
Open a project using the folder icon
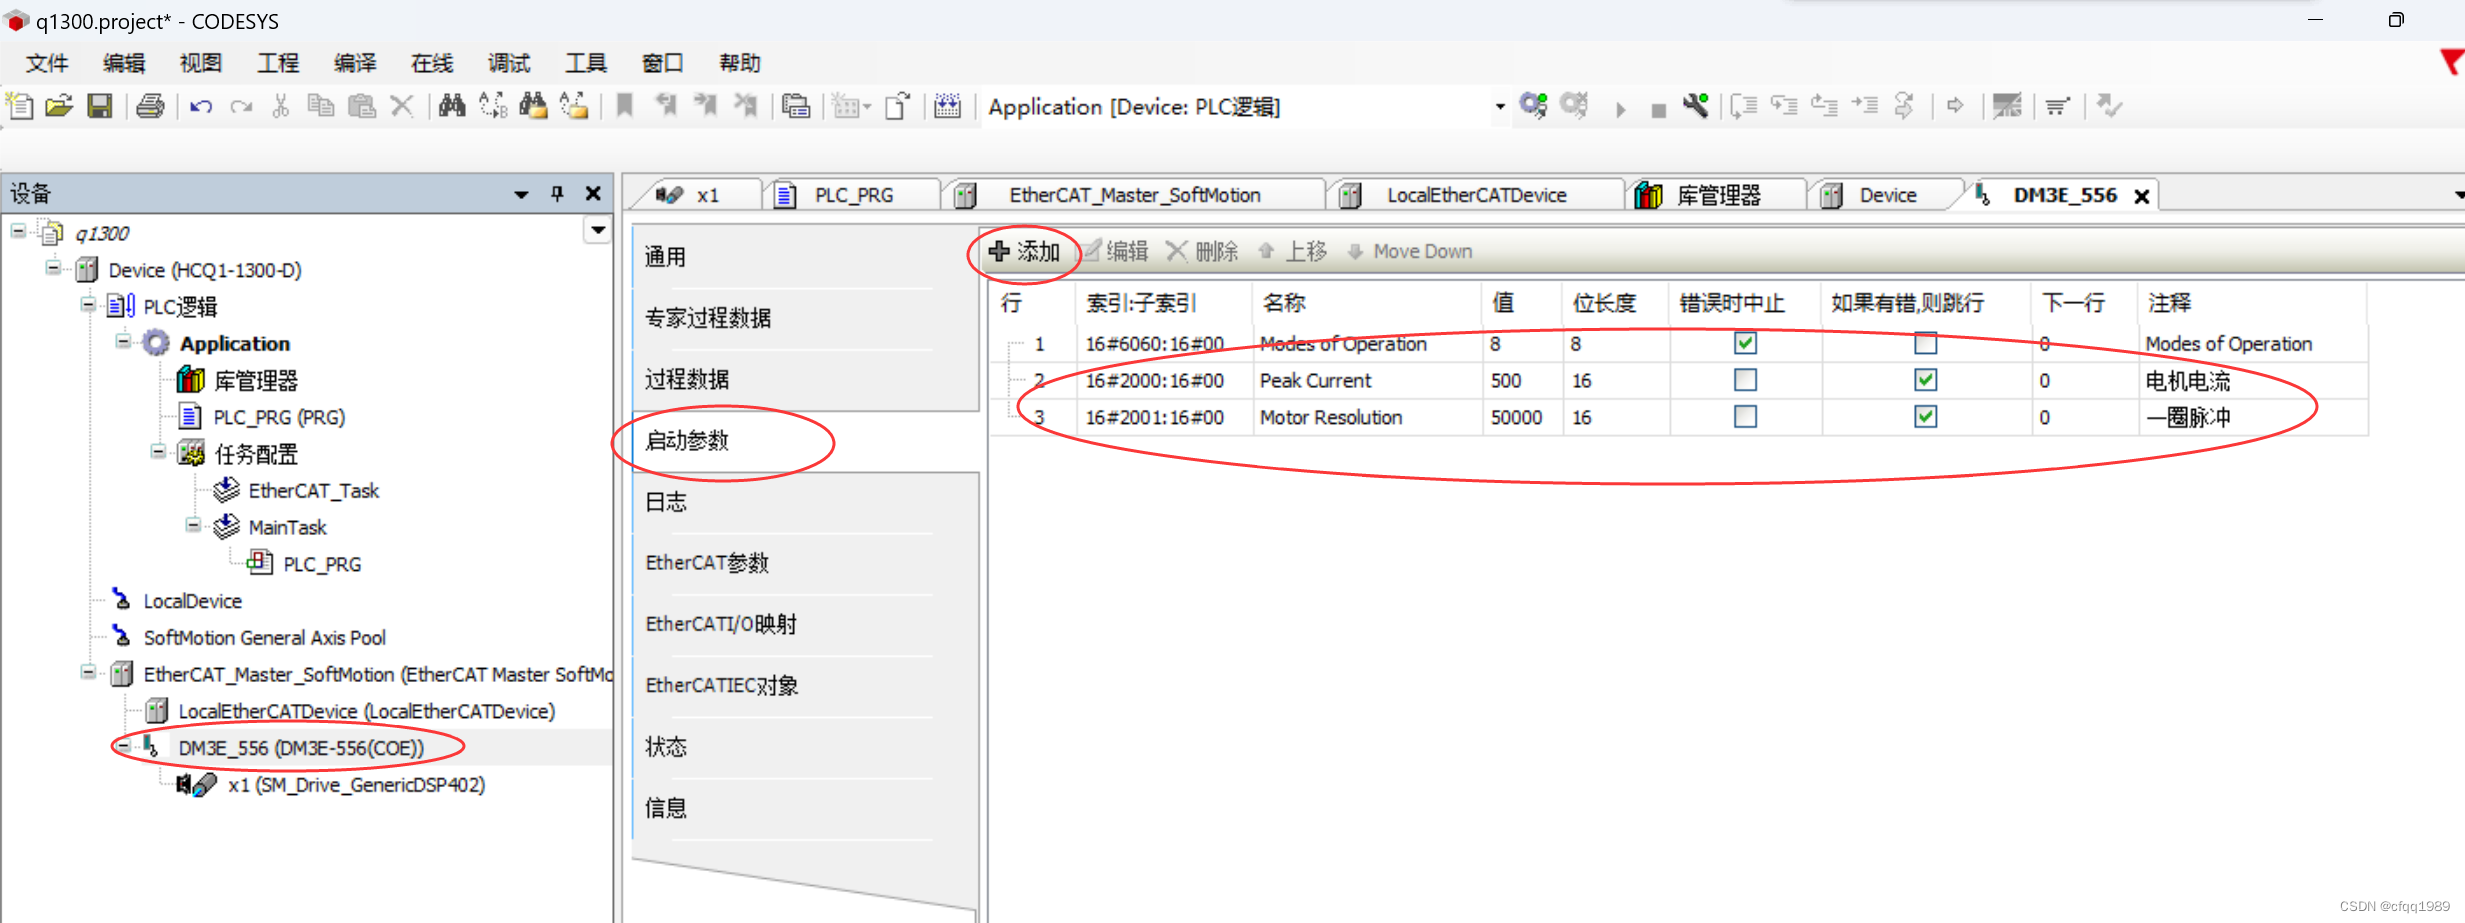[x=59, y=106]
